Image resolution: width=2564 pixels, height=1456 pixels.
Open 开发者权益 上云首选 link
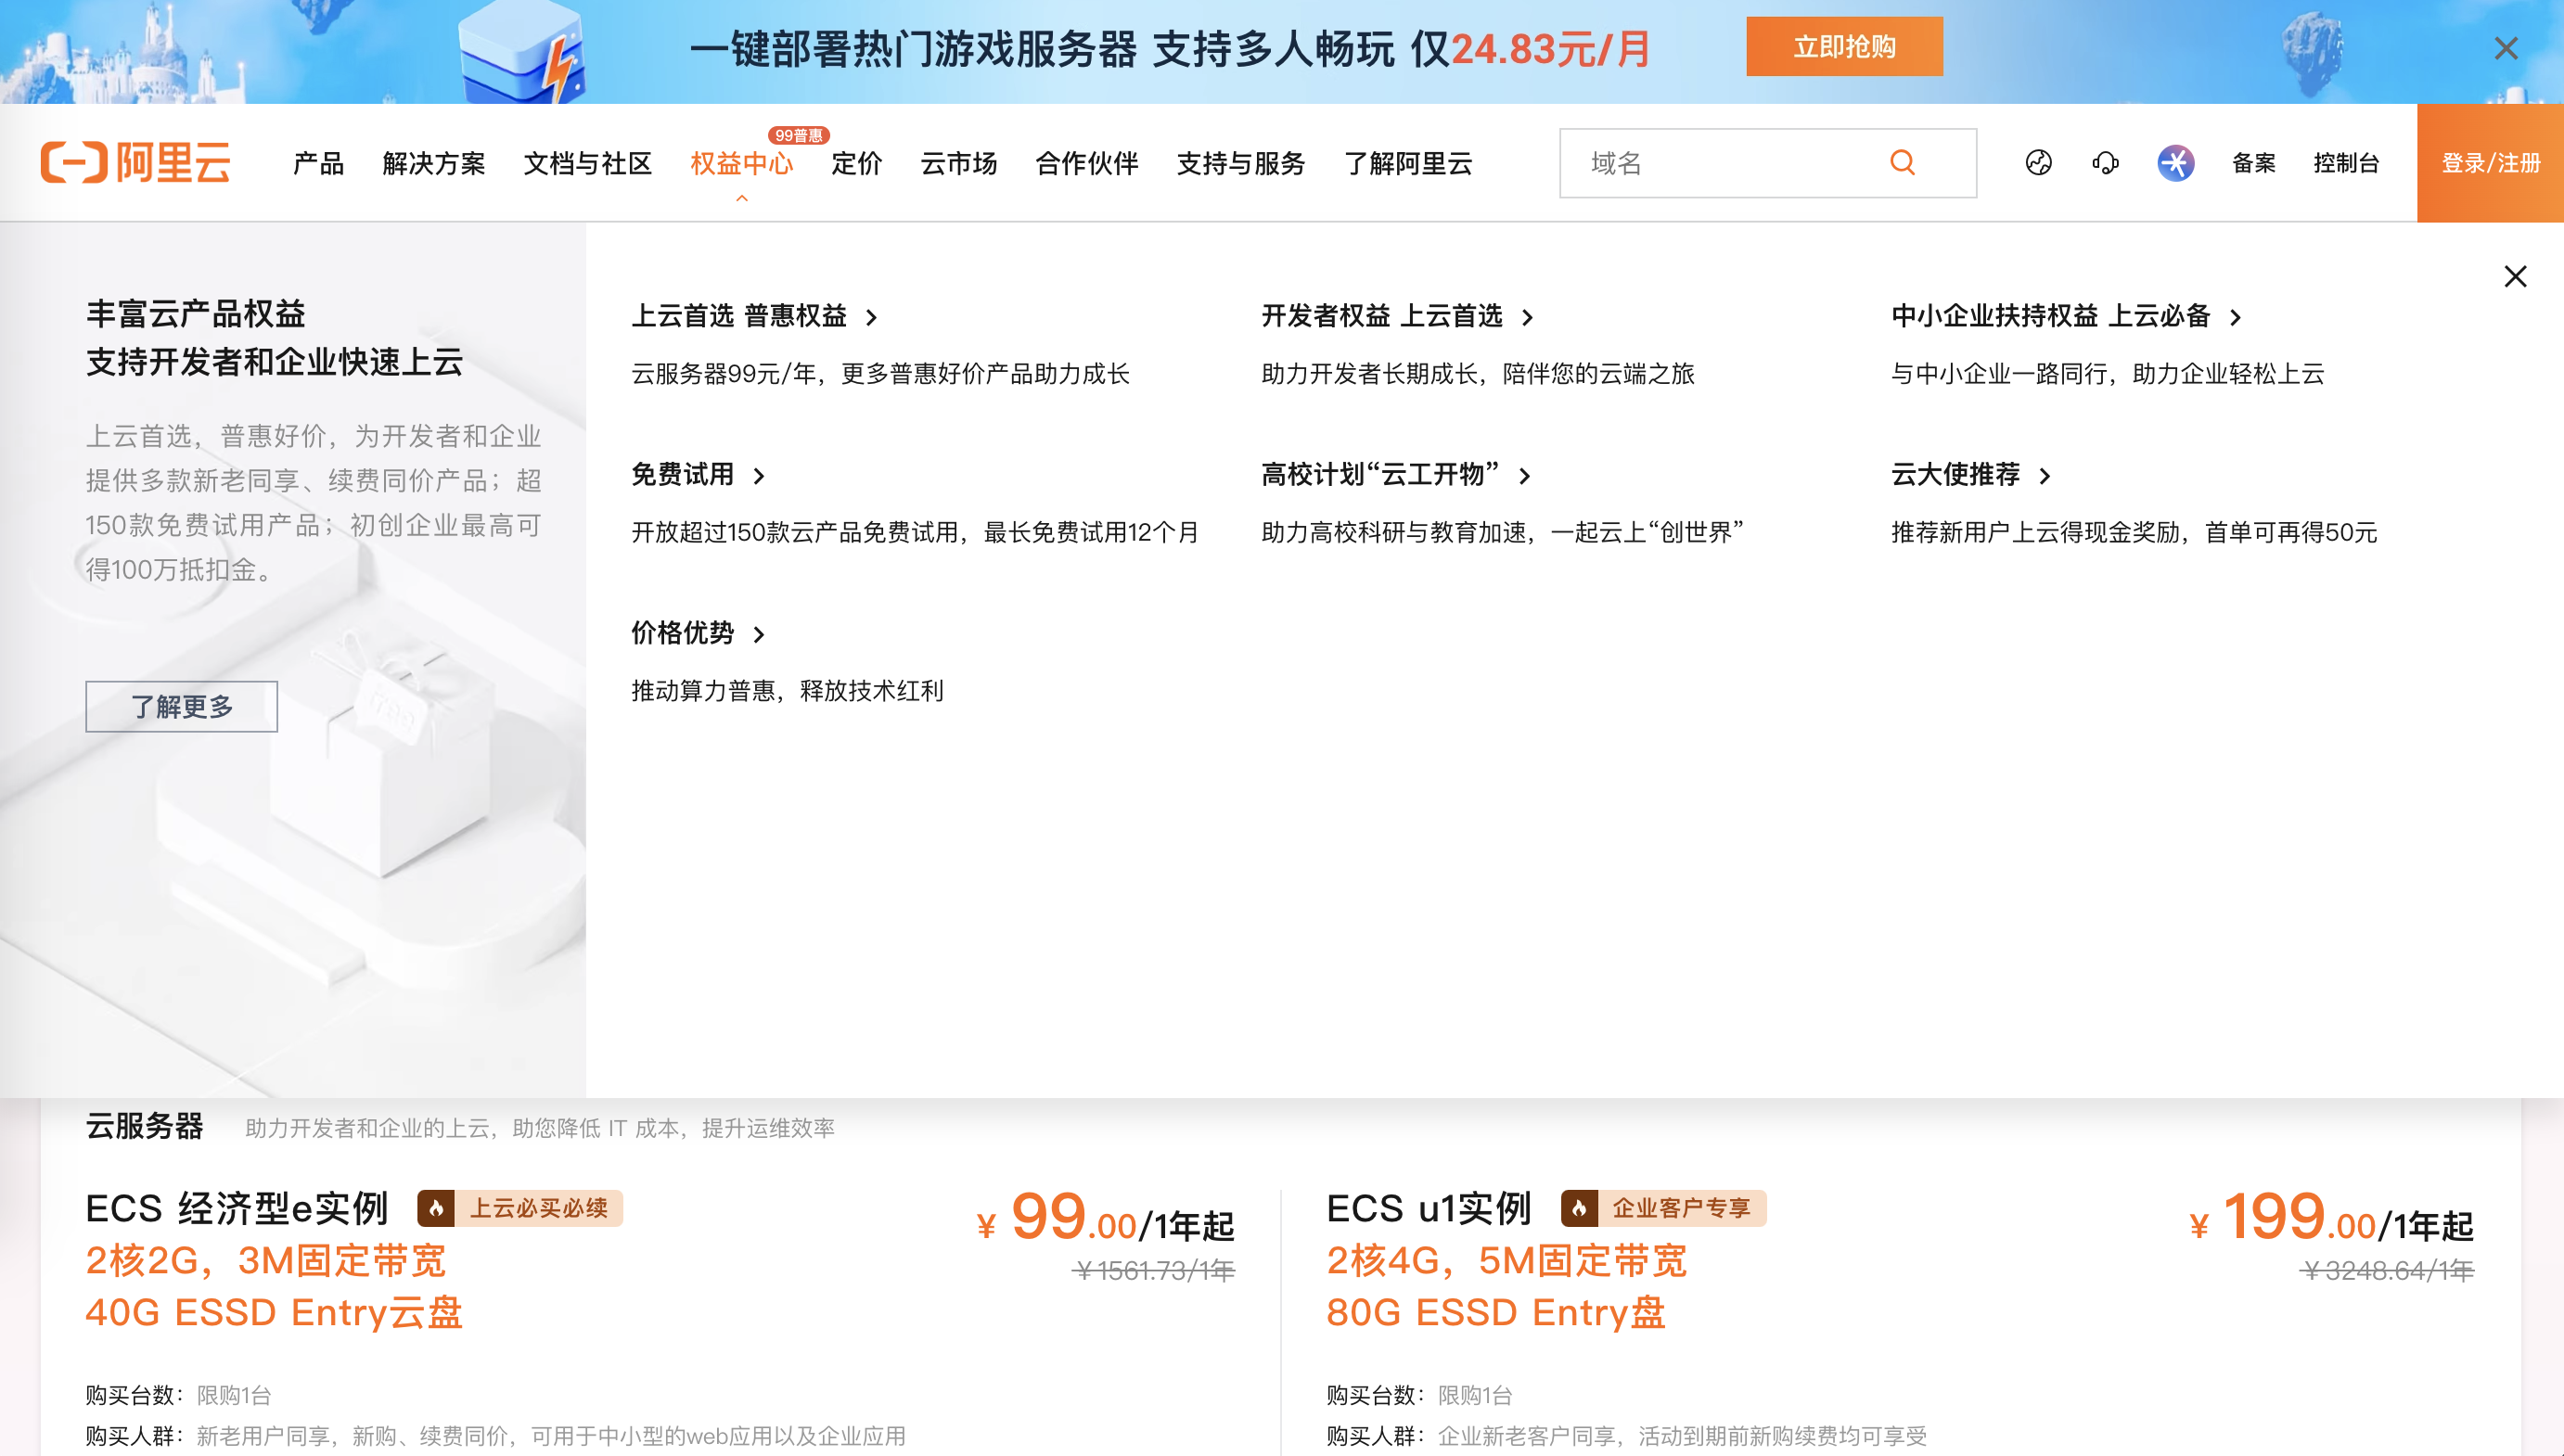coord(1382,316)
